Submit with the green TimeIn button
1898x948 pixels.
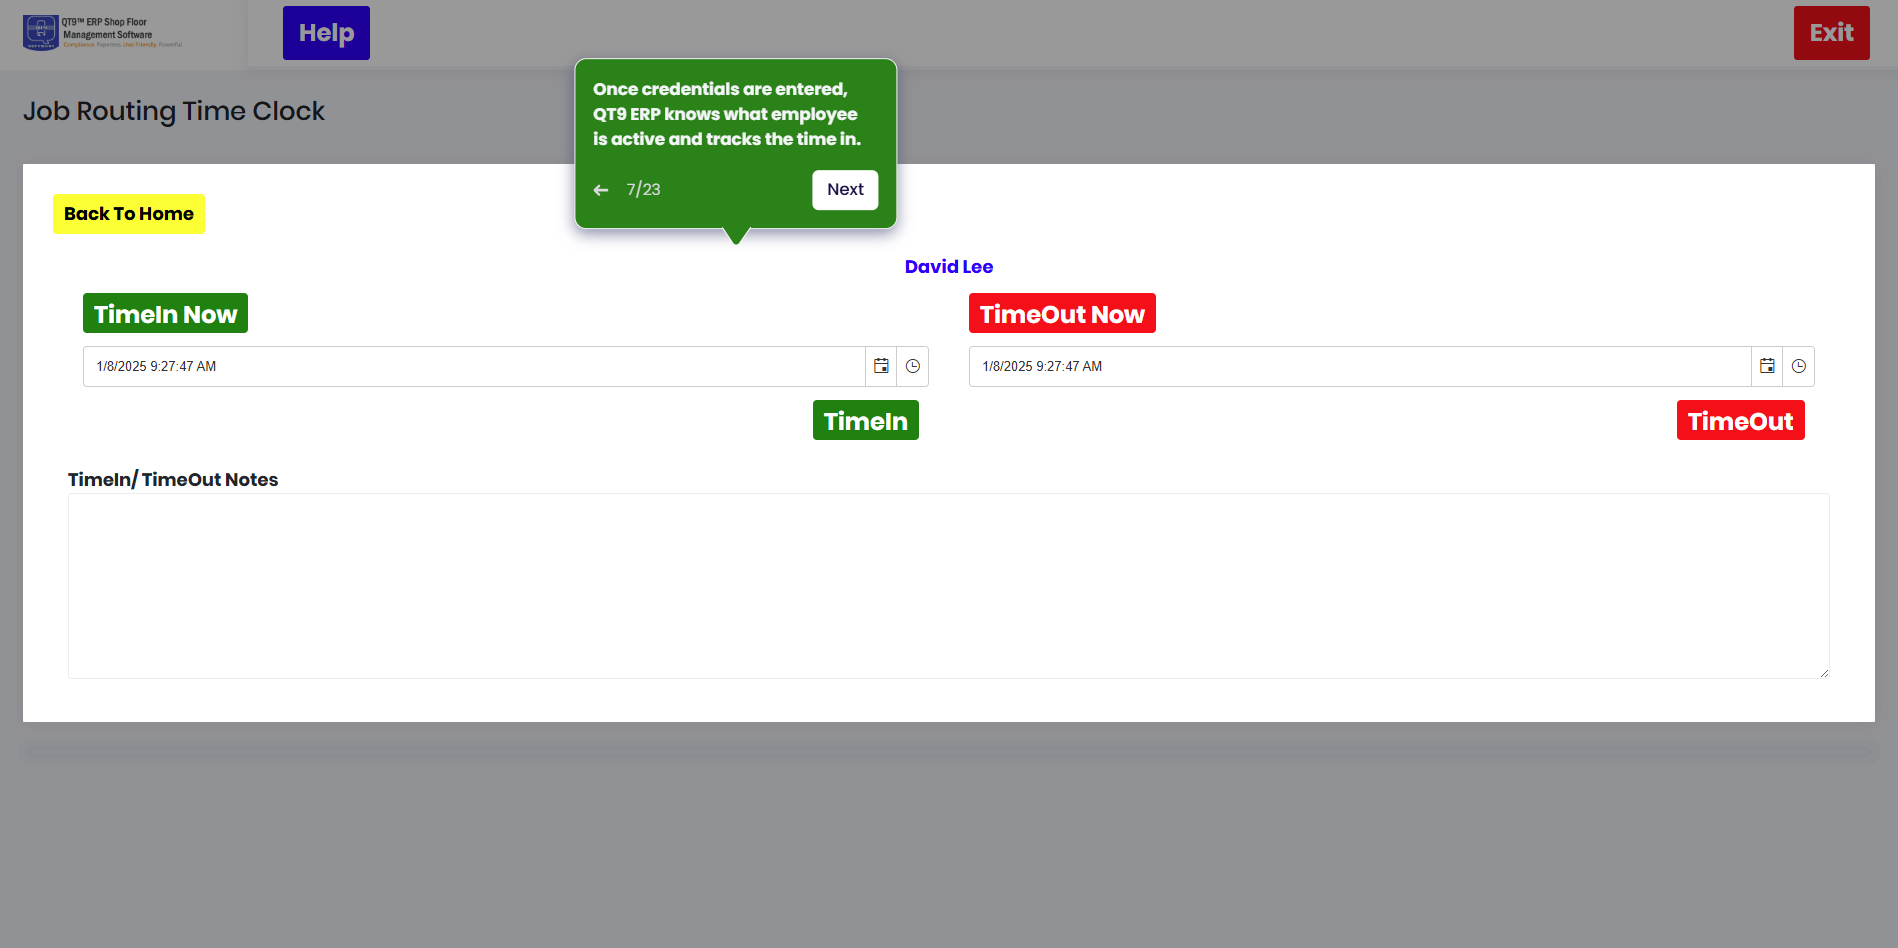tap(865, 421)
